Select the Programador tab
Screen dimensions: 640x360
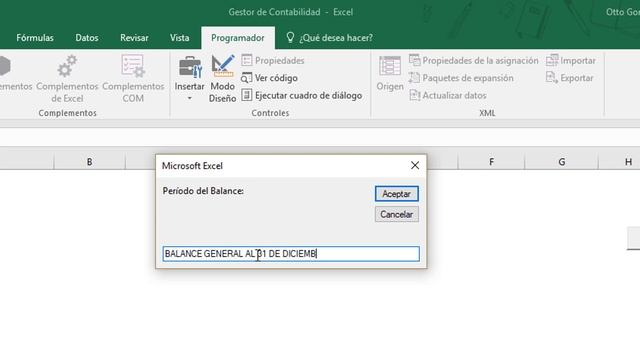pyautogui.click(x=238, y=38)
